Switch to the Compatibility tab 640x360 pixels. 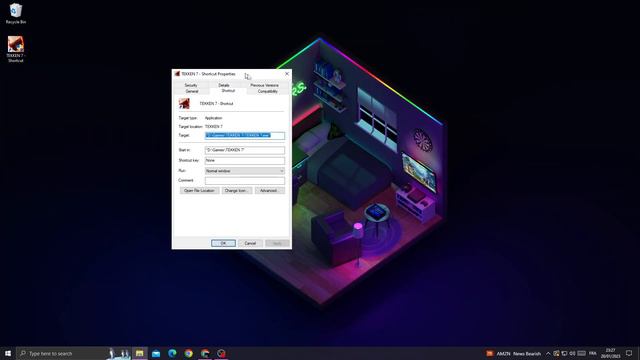(x=267, y=91)
